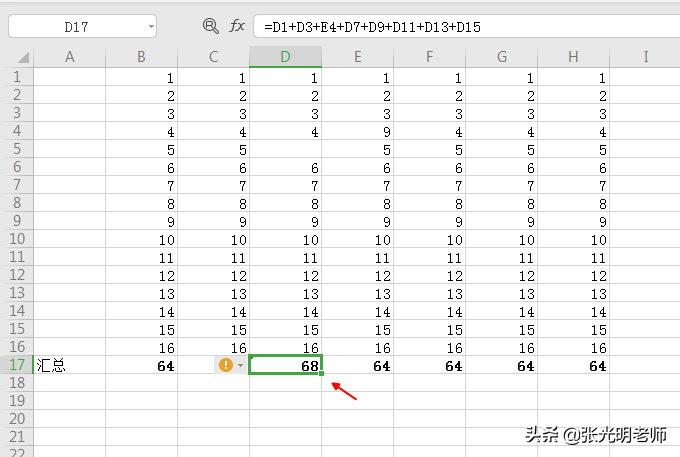Select cell G17 showing 64
The width and height of the screenshot is (680, 457).
(x=501, y=365)
